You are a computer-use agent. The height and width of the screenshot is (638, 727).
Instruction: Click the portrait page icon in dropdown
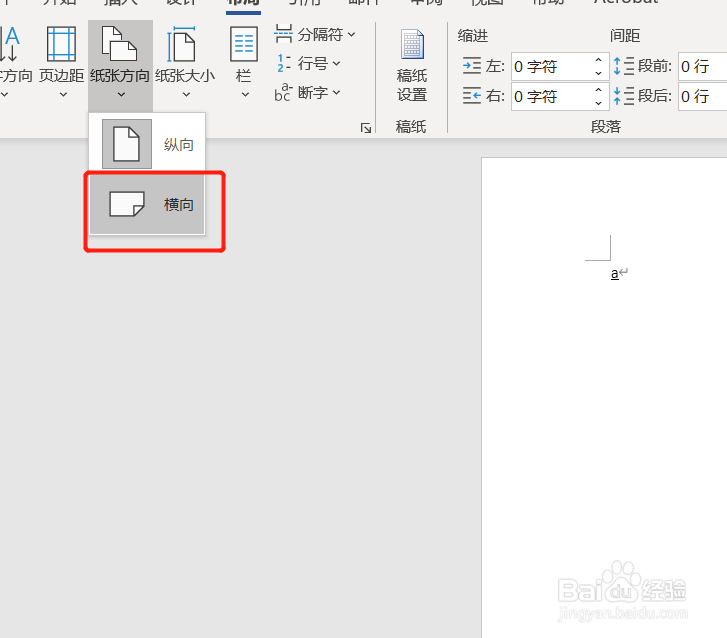[127, 144]
